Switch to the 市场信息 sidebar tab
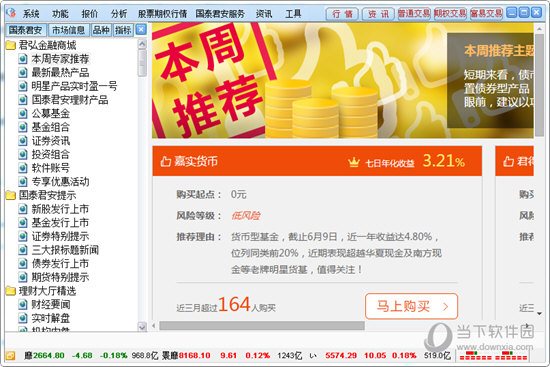This screenshot has height=367, width=550. [68, 30]
